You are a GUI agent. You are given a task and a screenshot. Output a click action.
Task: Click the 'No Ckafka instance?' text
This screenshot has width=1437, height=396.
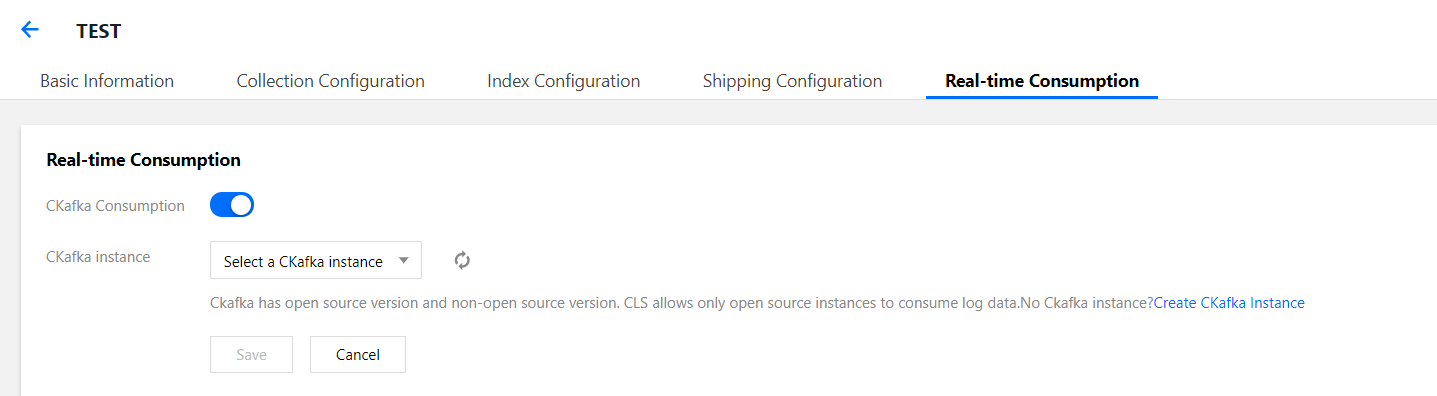(1086, 303)
